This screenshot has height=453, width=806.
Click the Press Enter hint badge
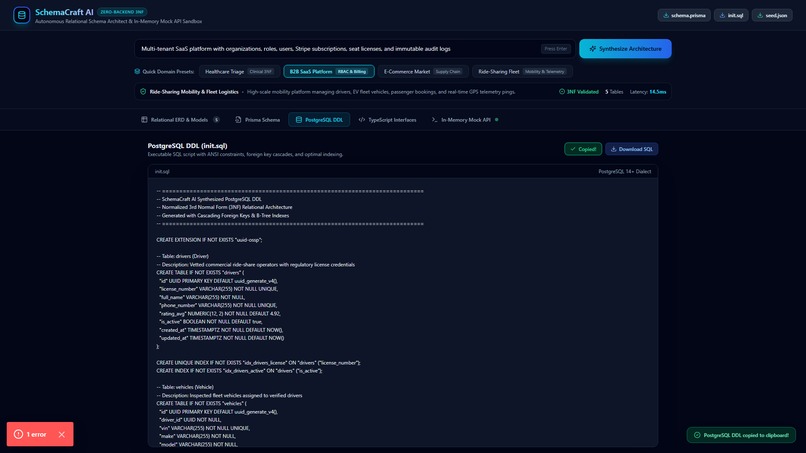pos(556,49)
